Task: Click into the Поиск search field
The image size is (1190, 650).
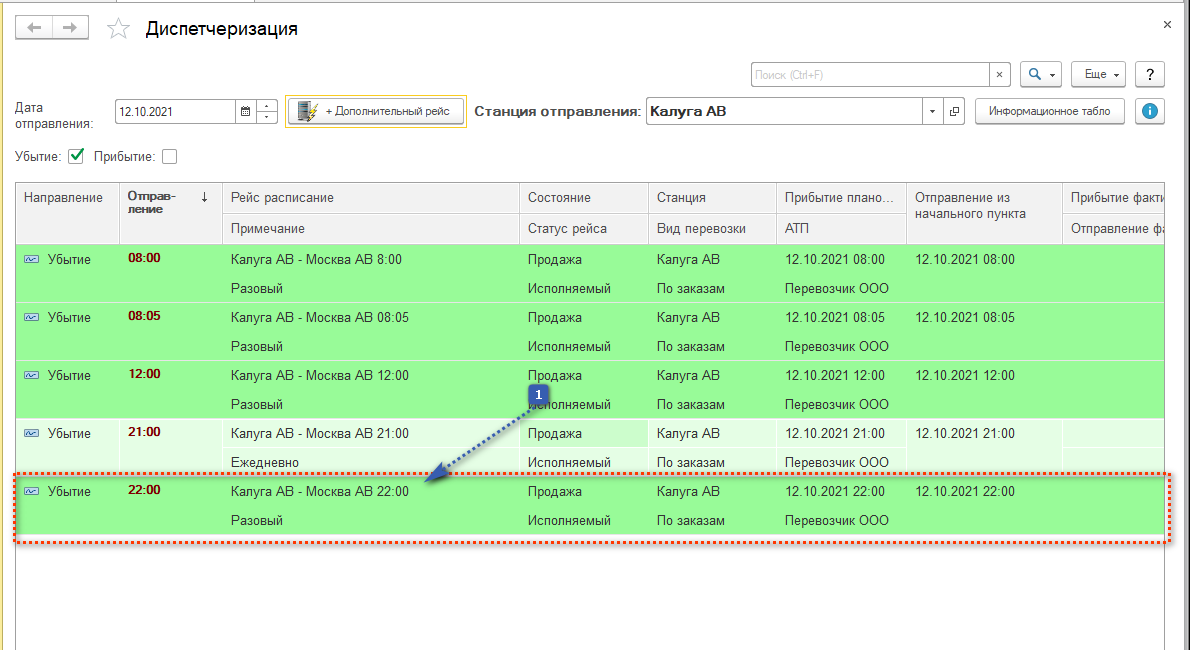Action: coord(870,75)
